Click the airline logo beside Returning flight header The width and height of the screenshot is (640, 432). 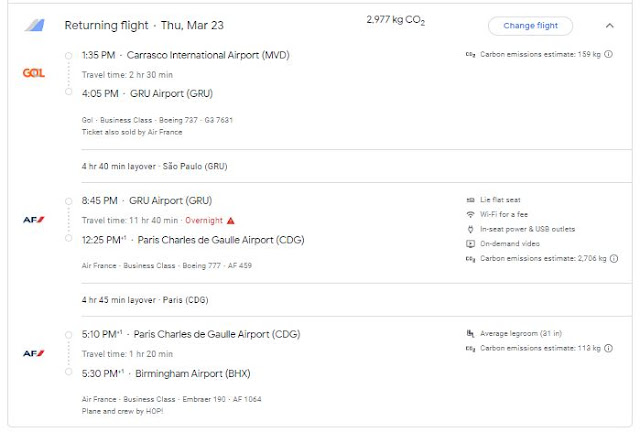(33, 25)
